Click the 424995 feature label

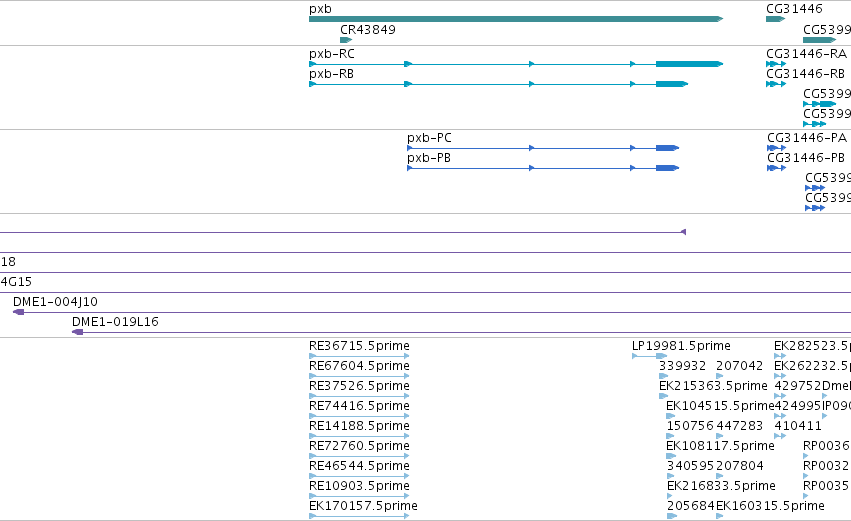(798, 406)
